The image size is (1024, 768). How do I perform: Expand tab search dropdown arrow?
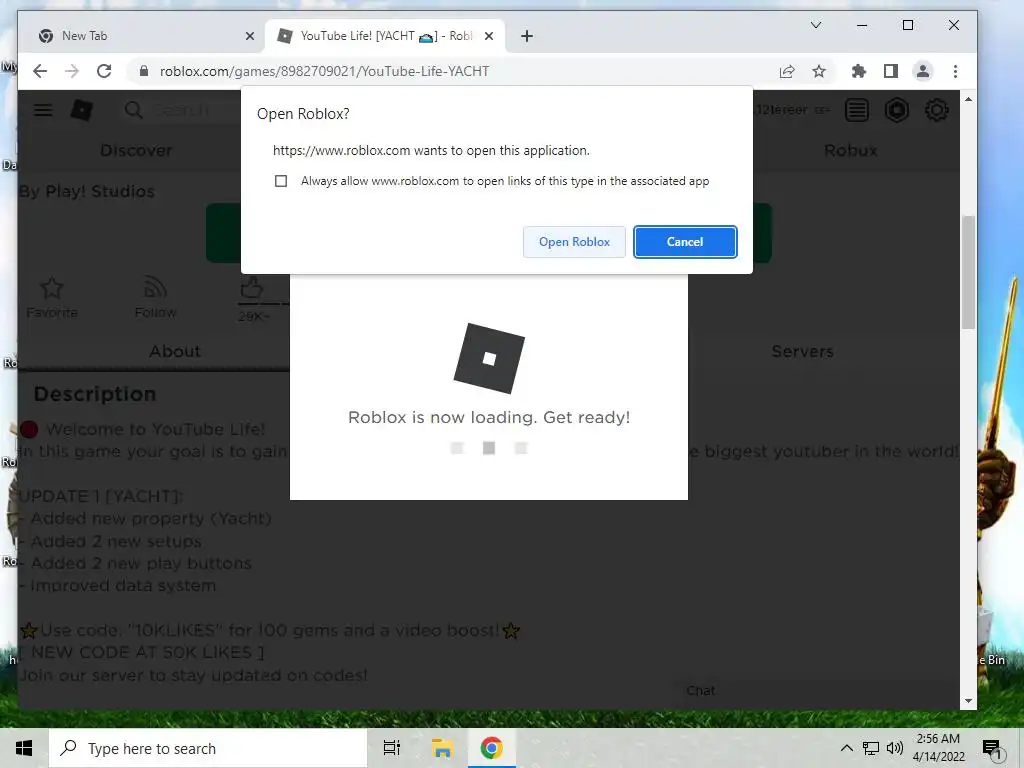(x=816, y=25)
